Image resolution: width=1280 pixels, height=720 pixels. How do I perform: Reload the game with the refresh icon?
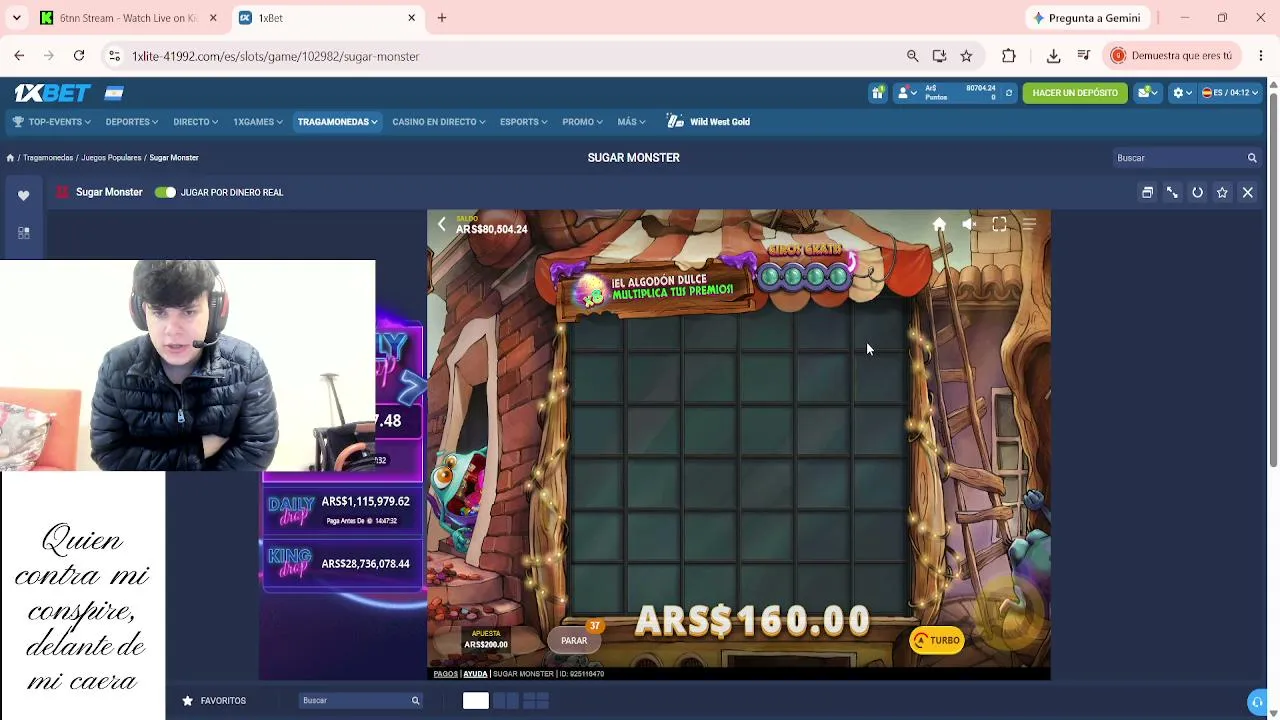click(1197, 192)
